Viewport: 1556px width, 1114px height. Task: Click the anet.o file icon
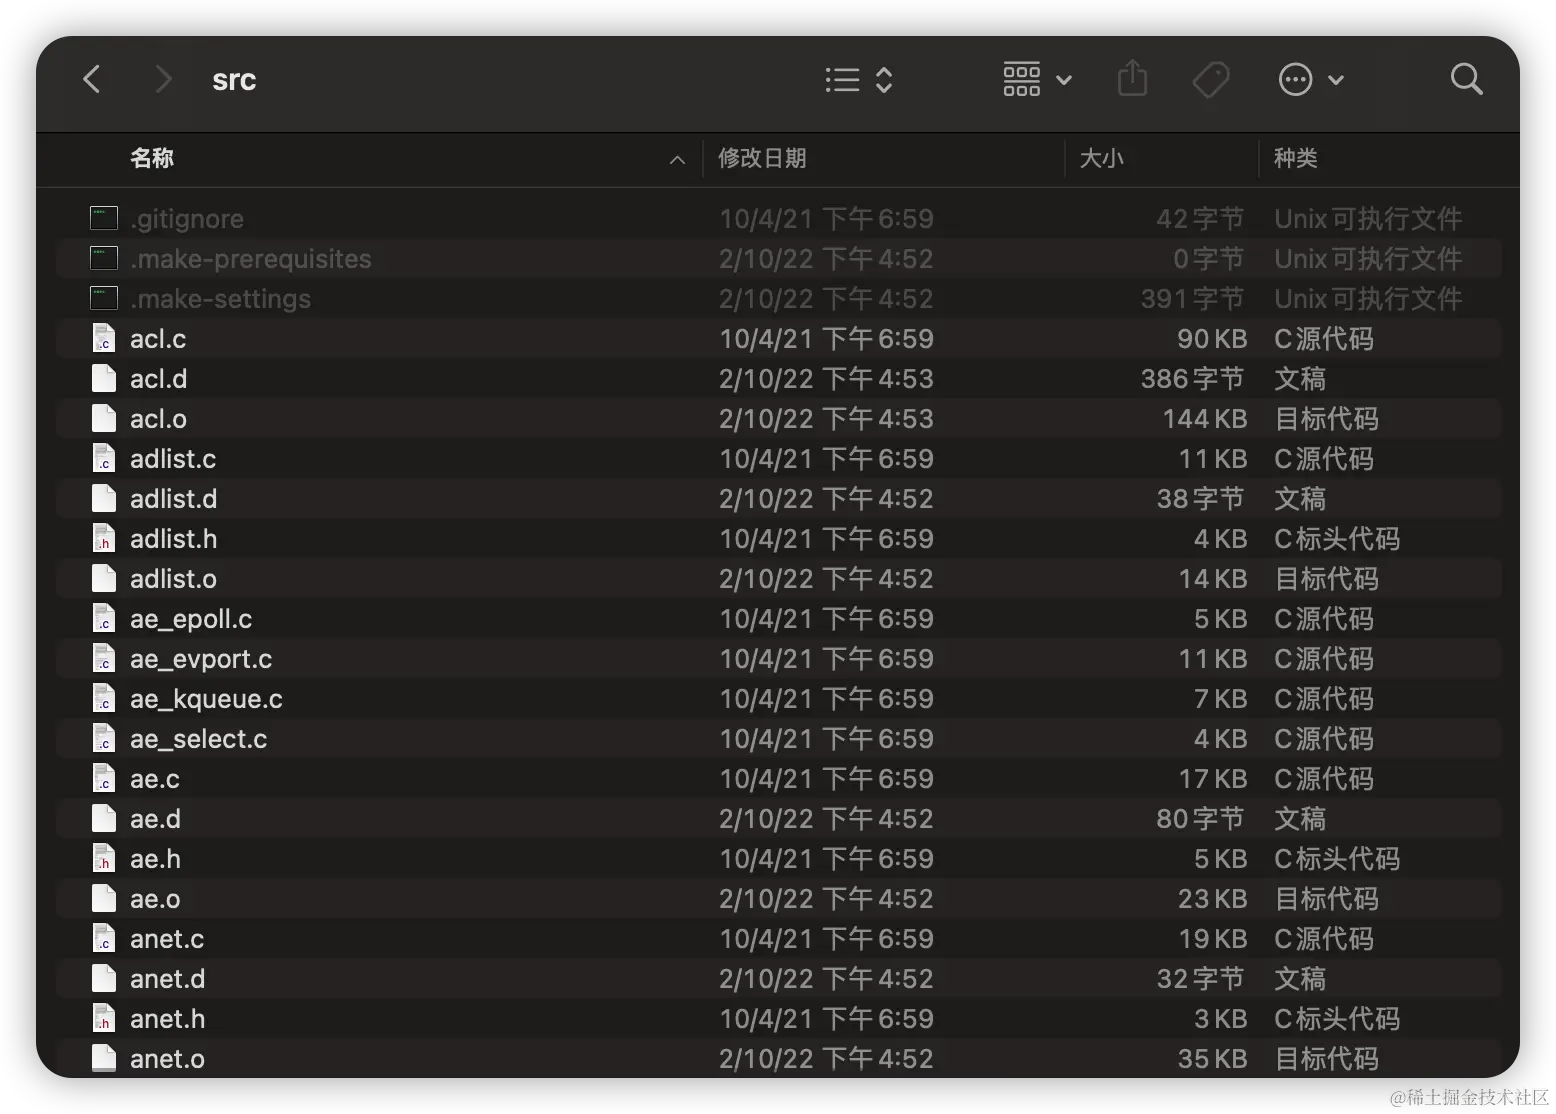click(104, 1058)
